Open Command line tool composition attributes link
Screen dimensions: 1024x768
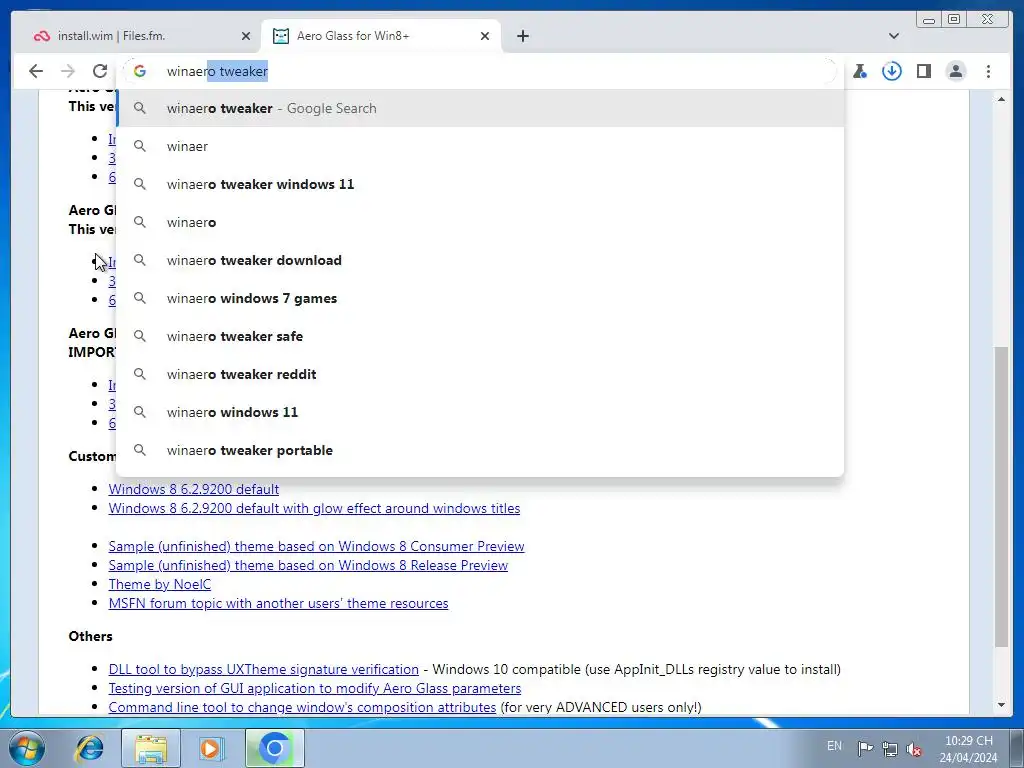[x=302, y=707]
